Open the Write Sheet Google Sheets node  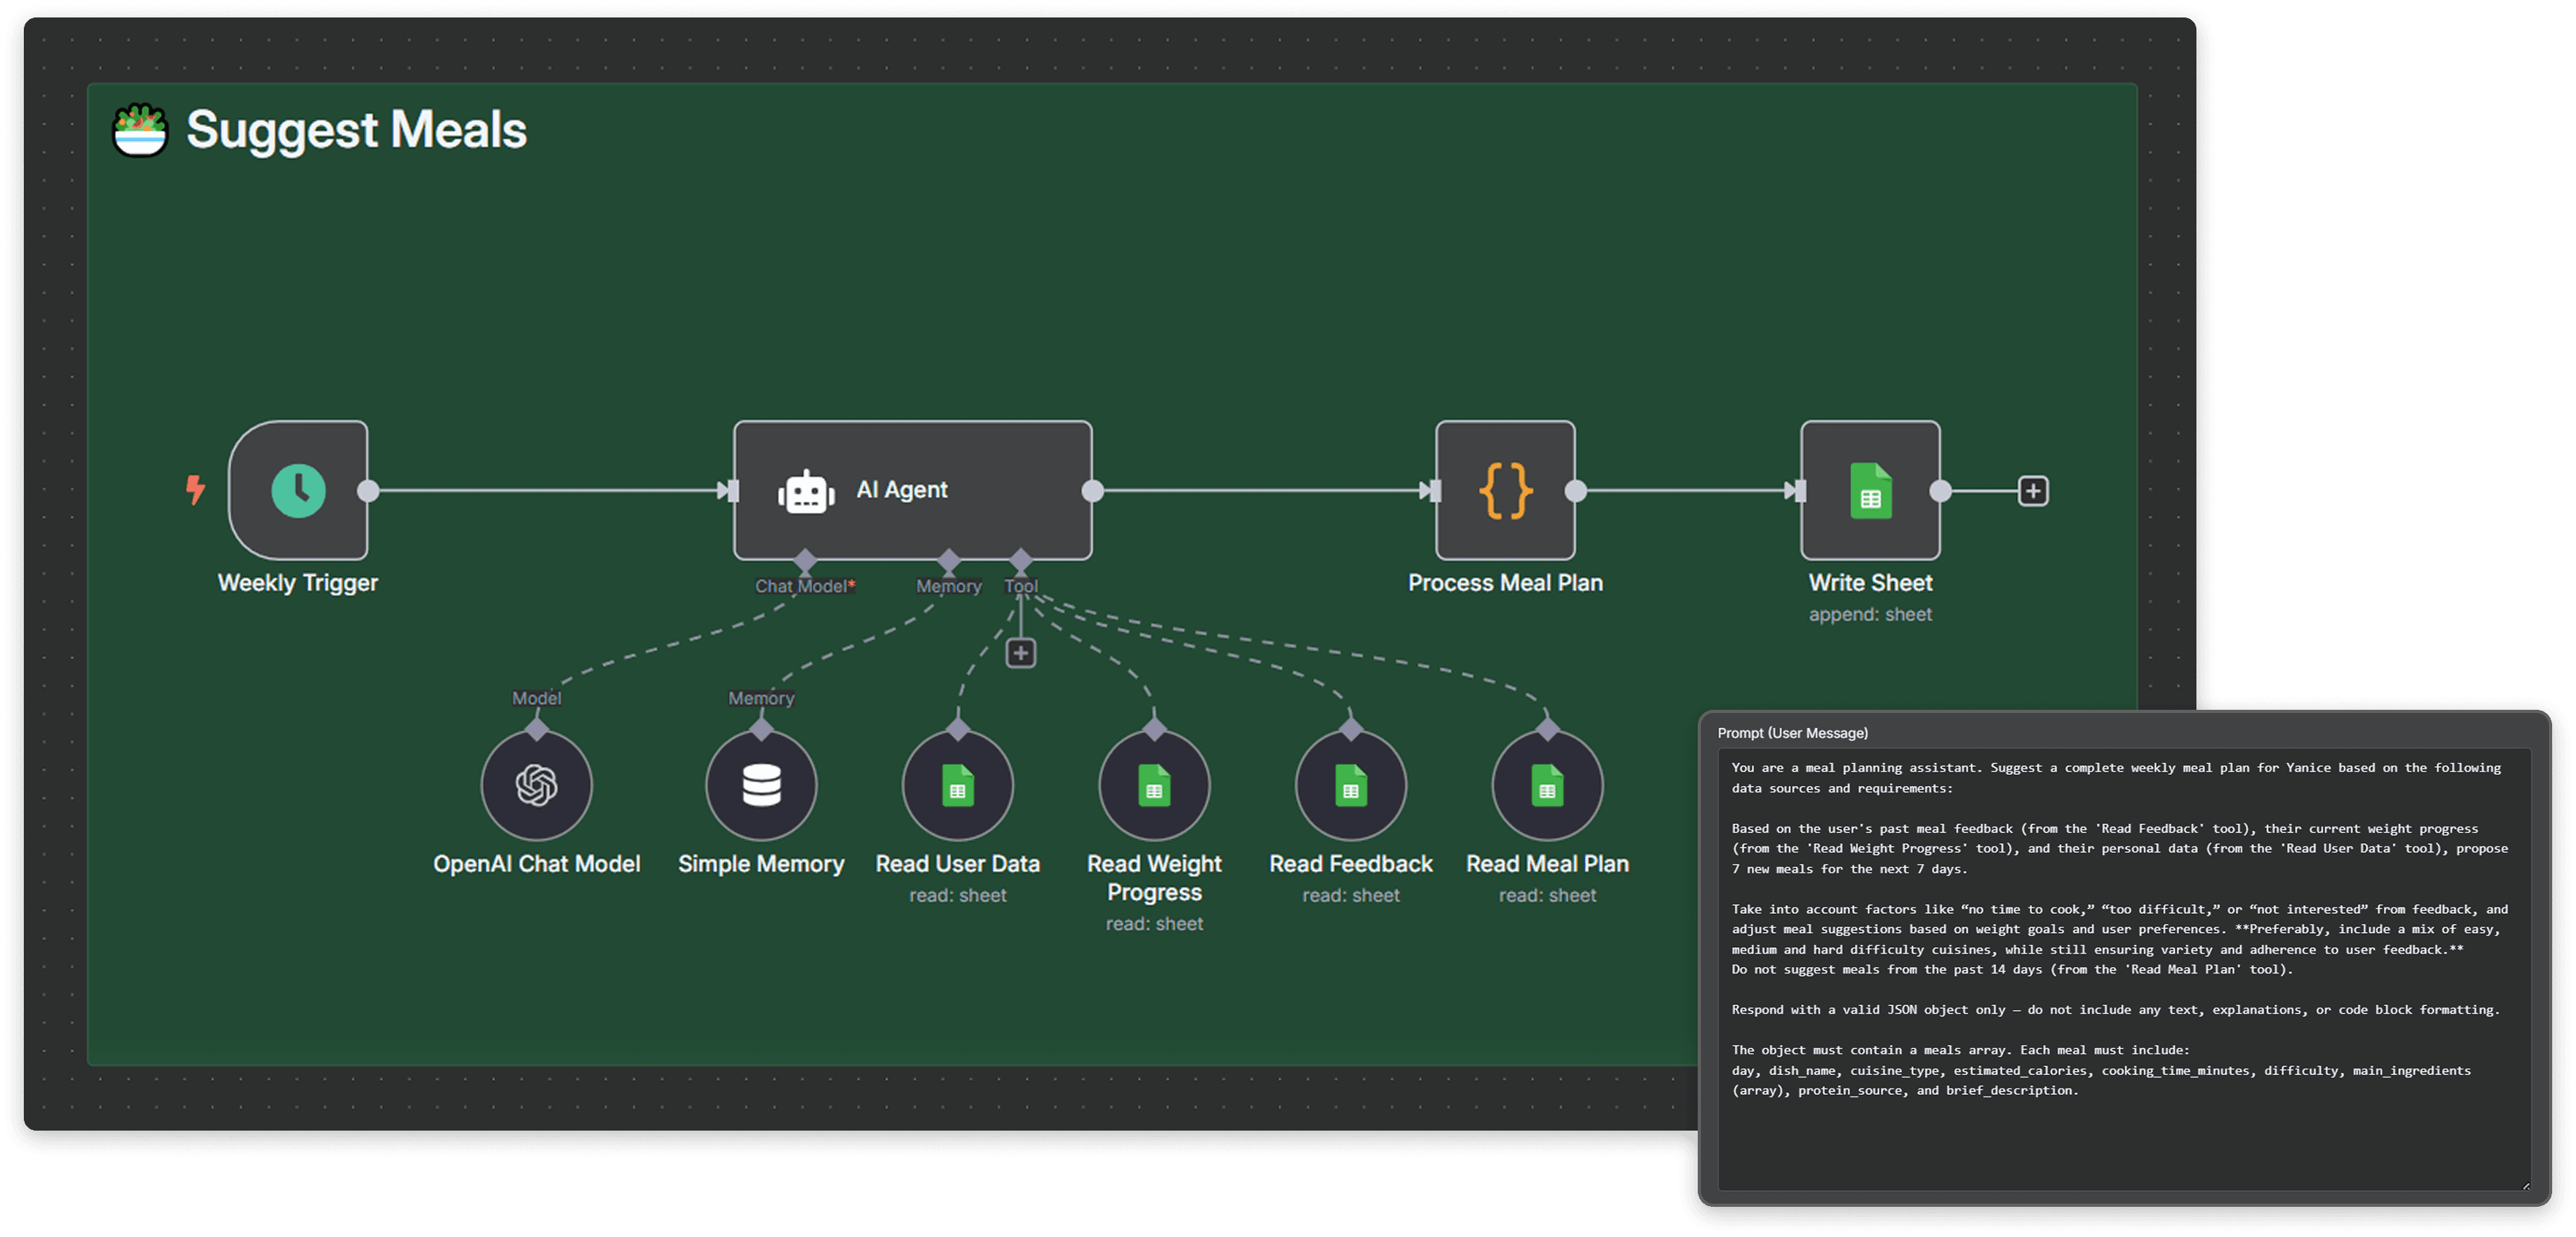(x=1870, y=490)
